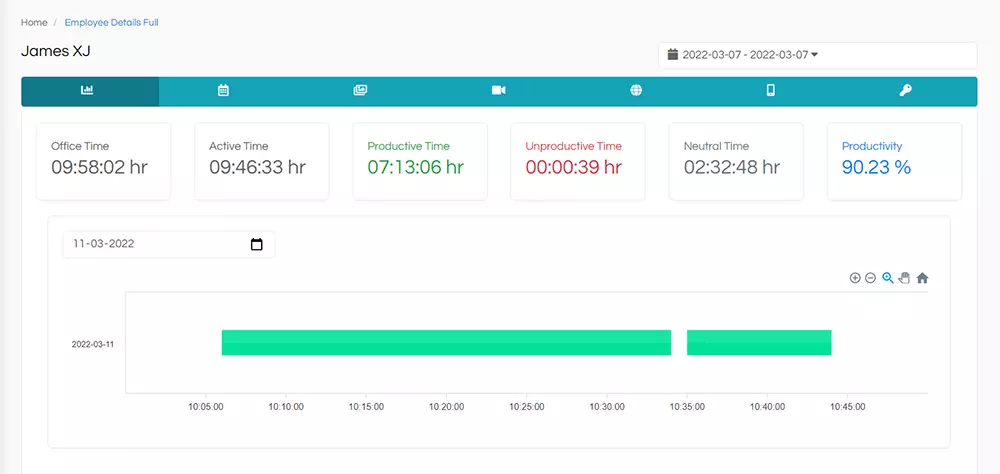Click Employee Details Full breadcrumb link

click(112, 22)
